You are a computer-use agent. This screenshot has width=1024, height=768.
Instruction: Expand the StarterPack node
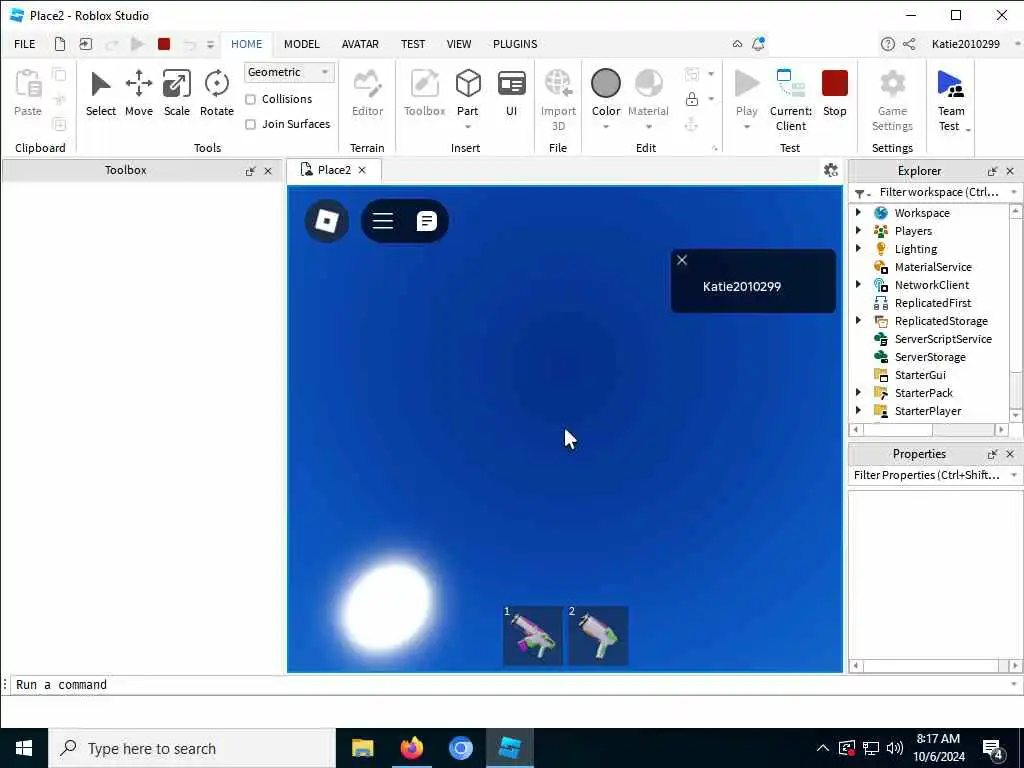click(x=858, y=392)
